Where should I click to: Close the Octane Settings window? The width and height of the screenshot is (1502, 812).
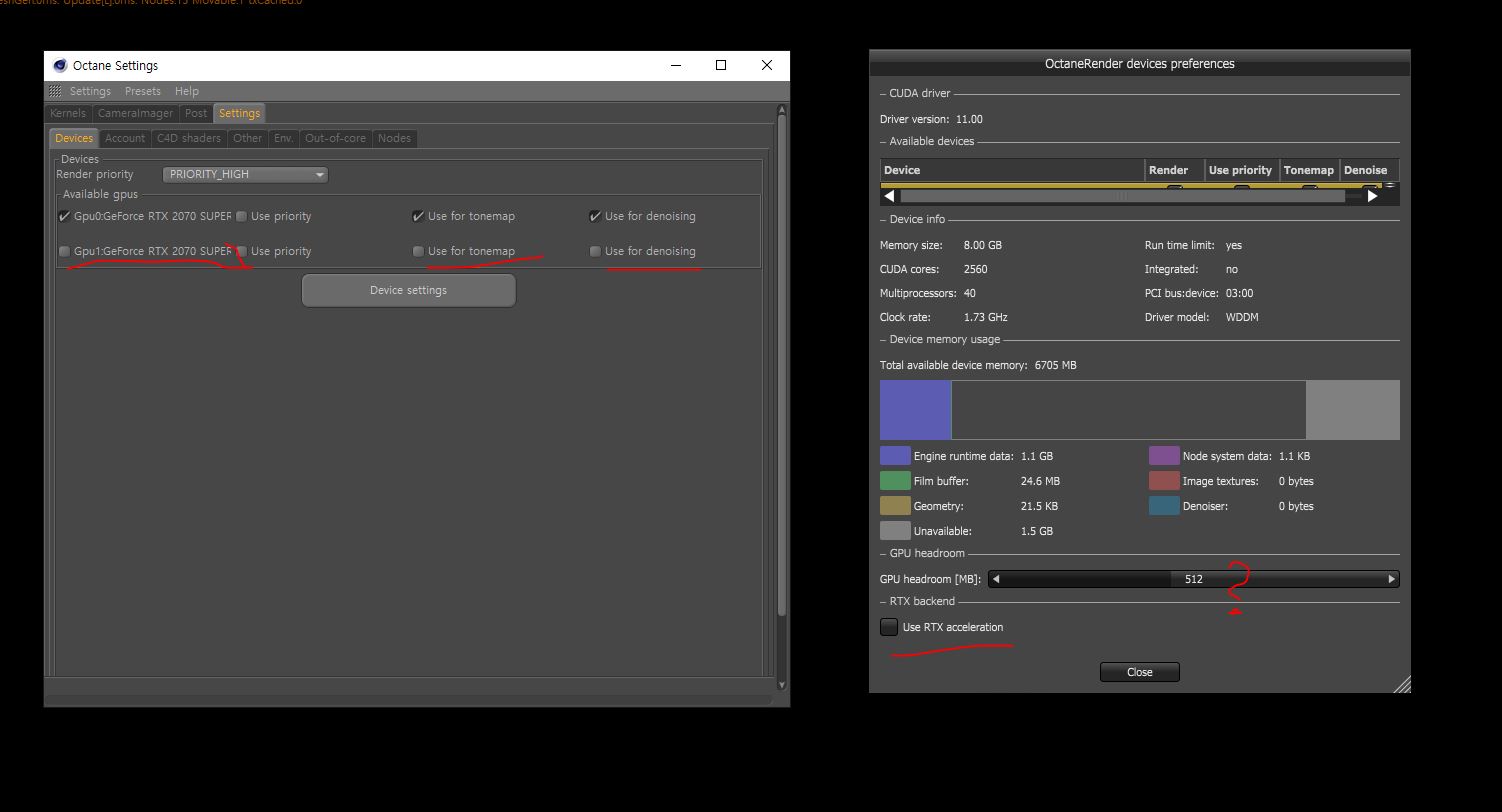pyautogui.click(x=767, y=65)
